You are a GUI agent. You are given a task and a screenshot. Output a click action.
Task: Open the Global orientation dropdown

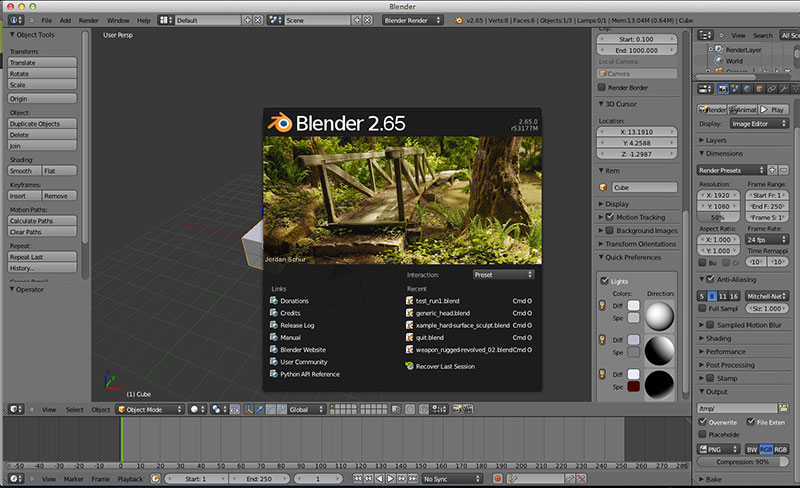(307, 409)
